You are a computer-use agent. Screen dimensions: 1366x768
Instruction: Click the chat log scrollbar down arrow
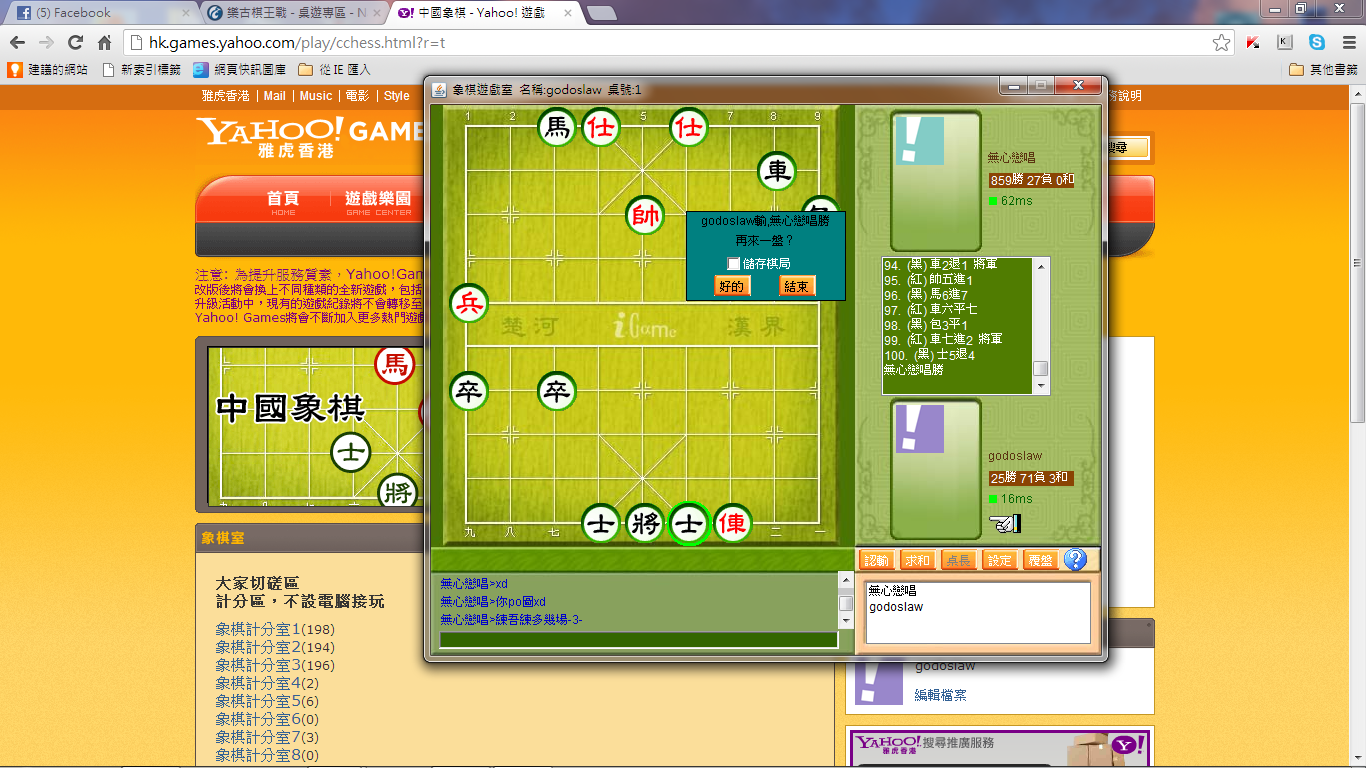[846, 621]
